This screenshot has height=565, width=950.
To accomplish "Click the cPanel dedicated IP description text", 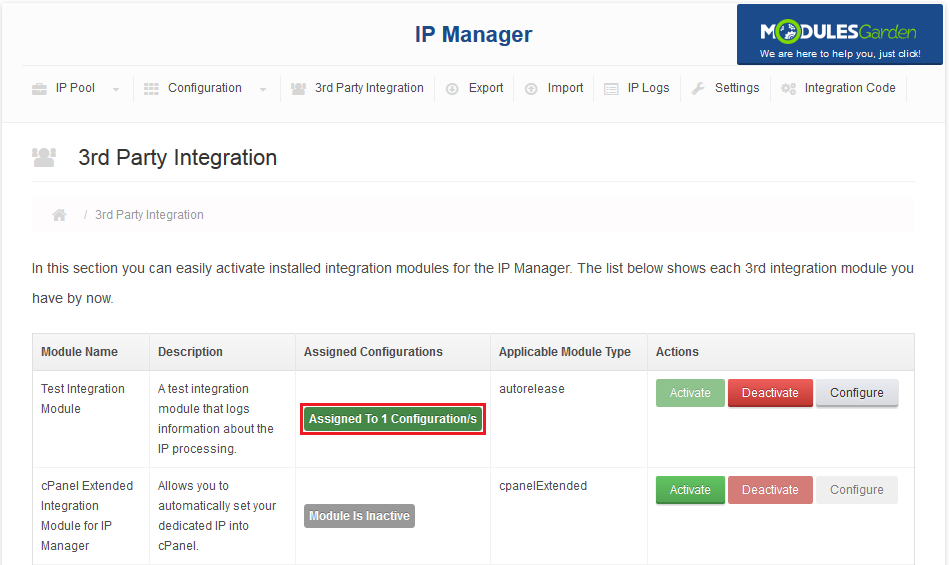I will coord(217,515).
